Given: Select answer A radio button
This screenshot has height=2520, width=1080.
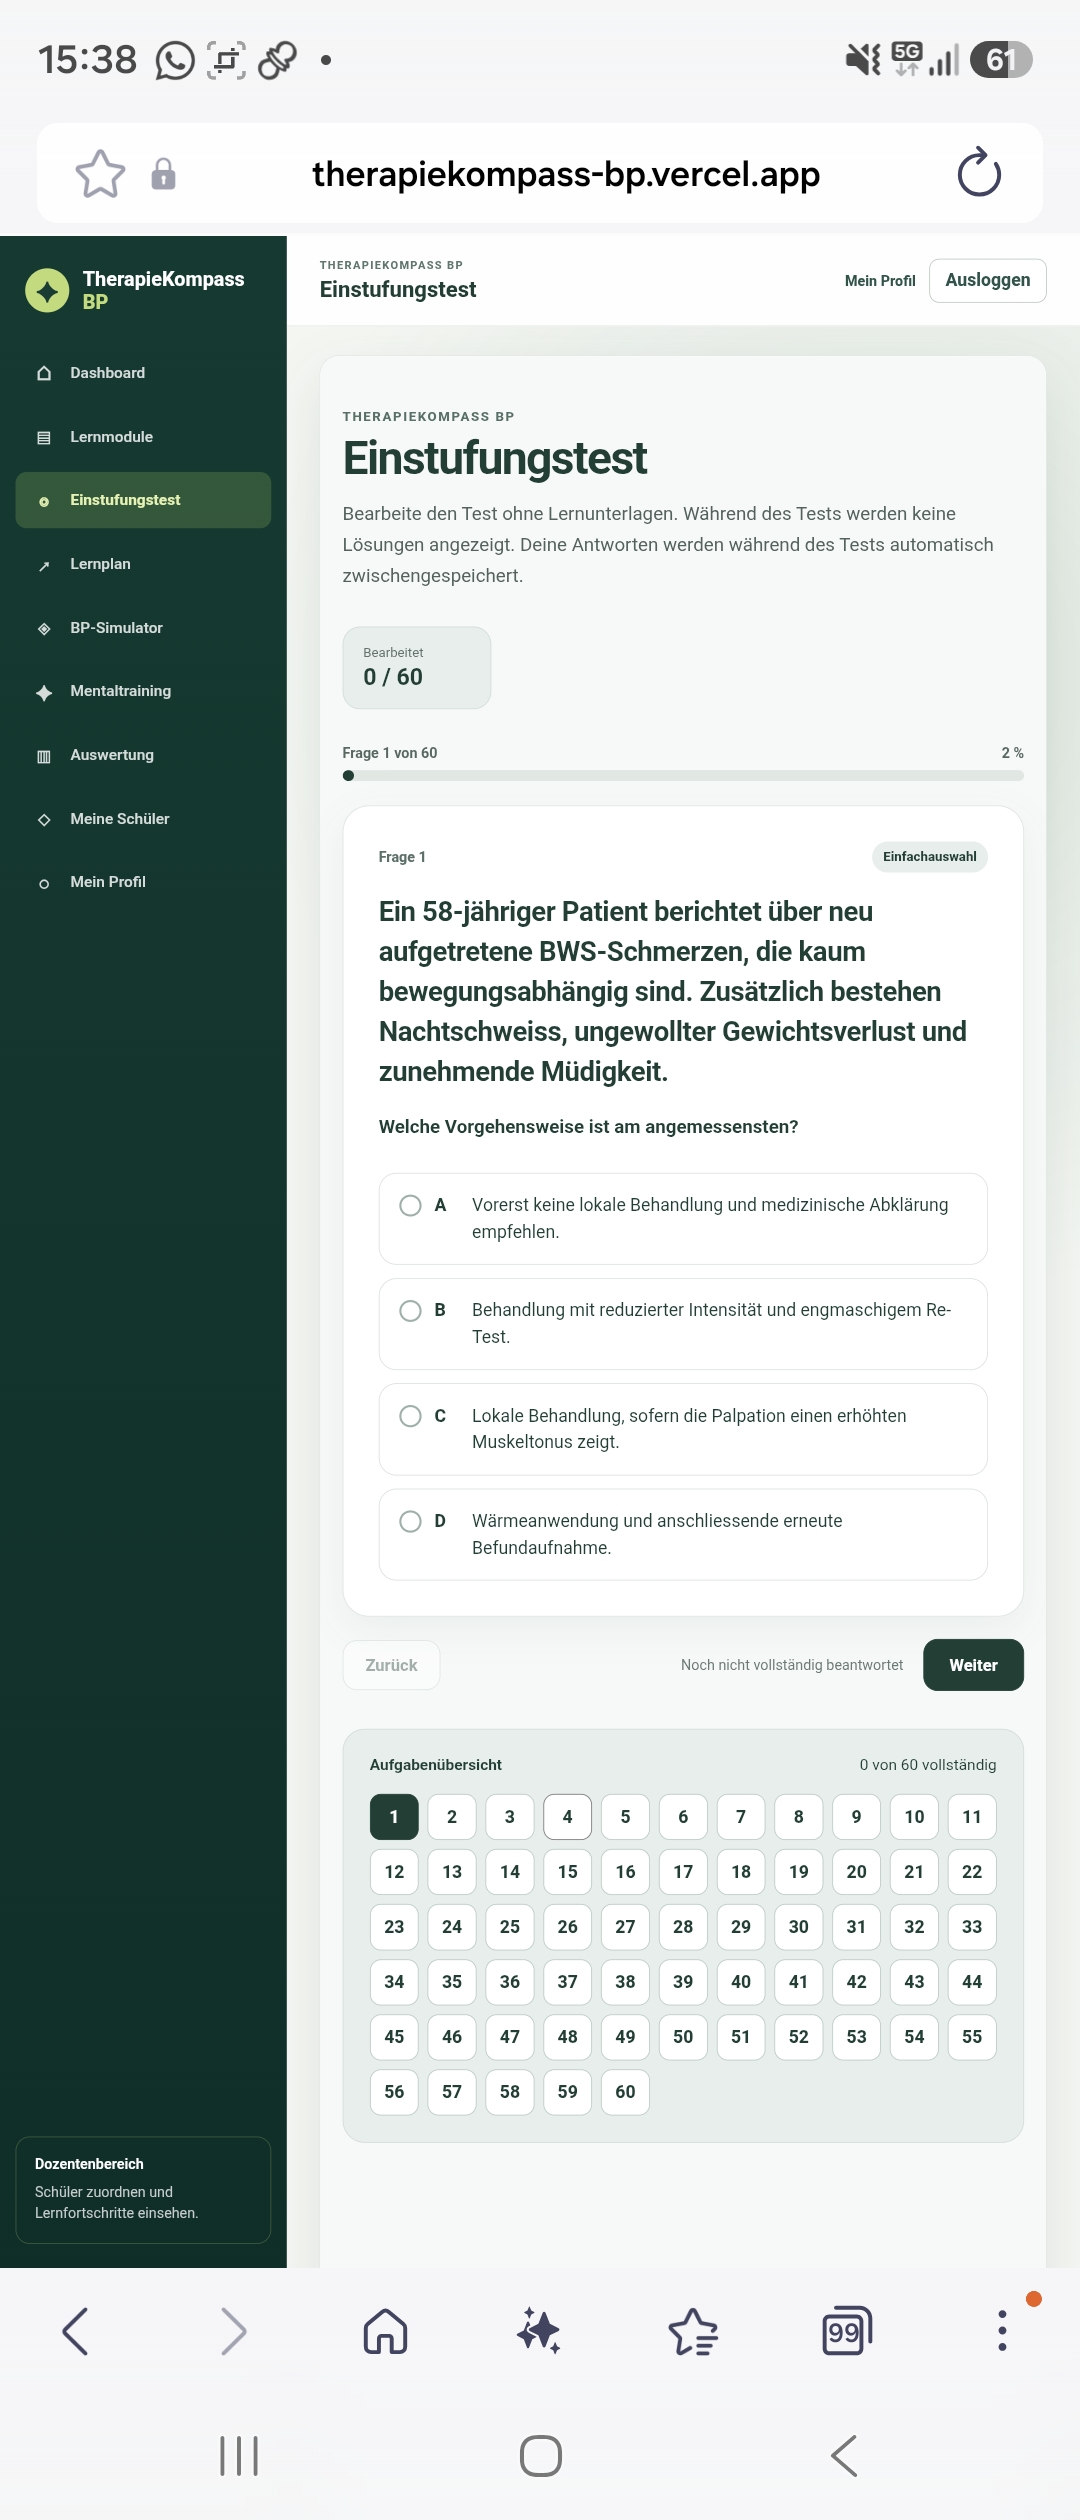Looking at the screenshot, I should point(410,1205).
